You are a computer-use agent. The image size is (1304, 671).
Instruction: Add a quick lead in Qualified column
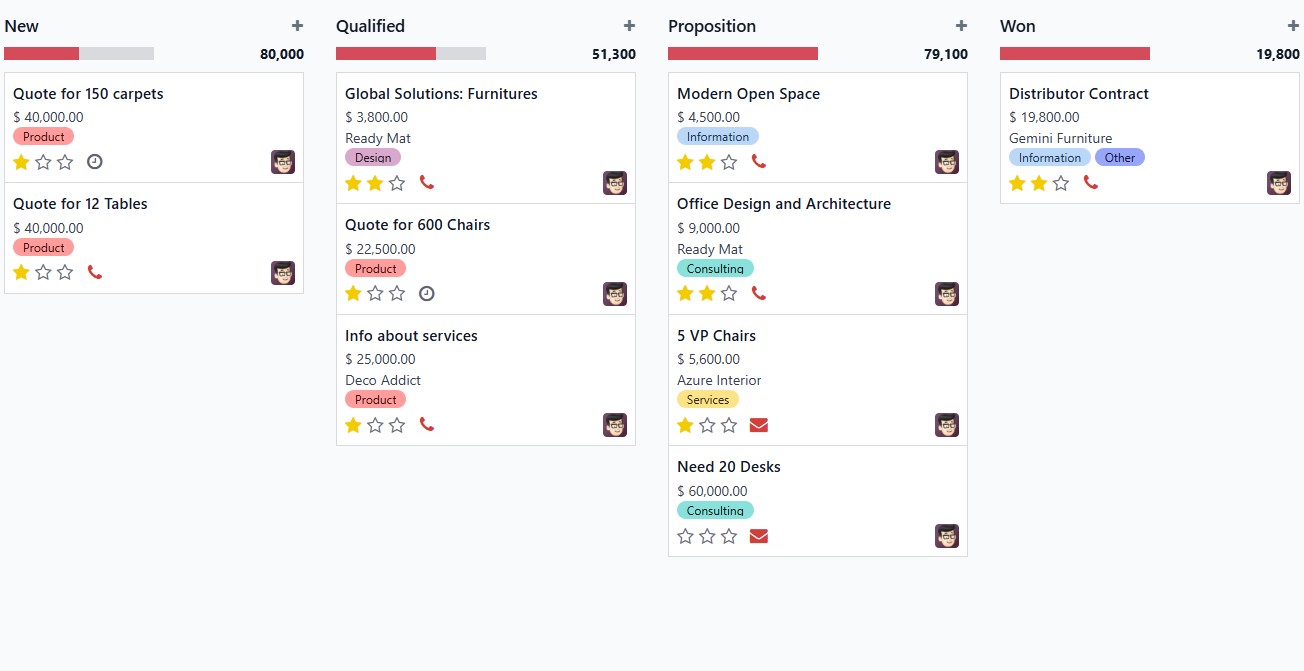[x=629, y=26]
